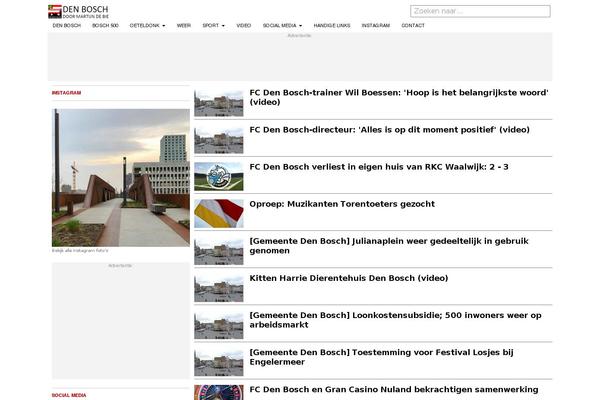This screenshot has height=400, width=600.
Task: Open the Instagram bridge photo
Action: point(121,178)
